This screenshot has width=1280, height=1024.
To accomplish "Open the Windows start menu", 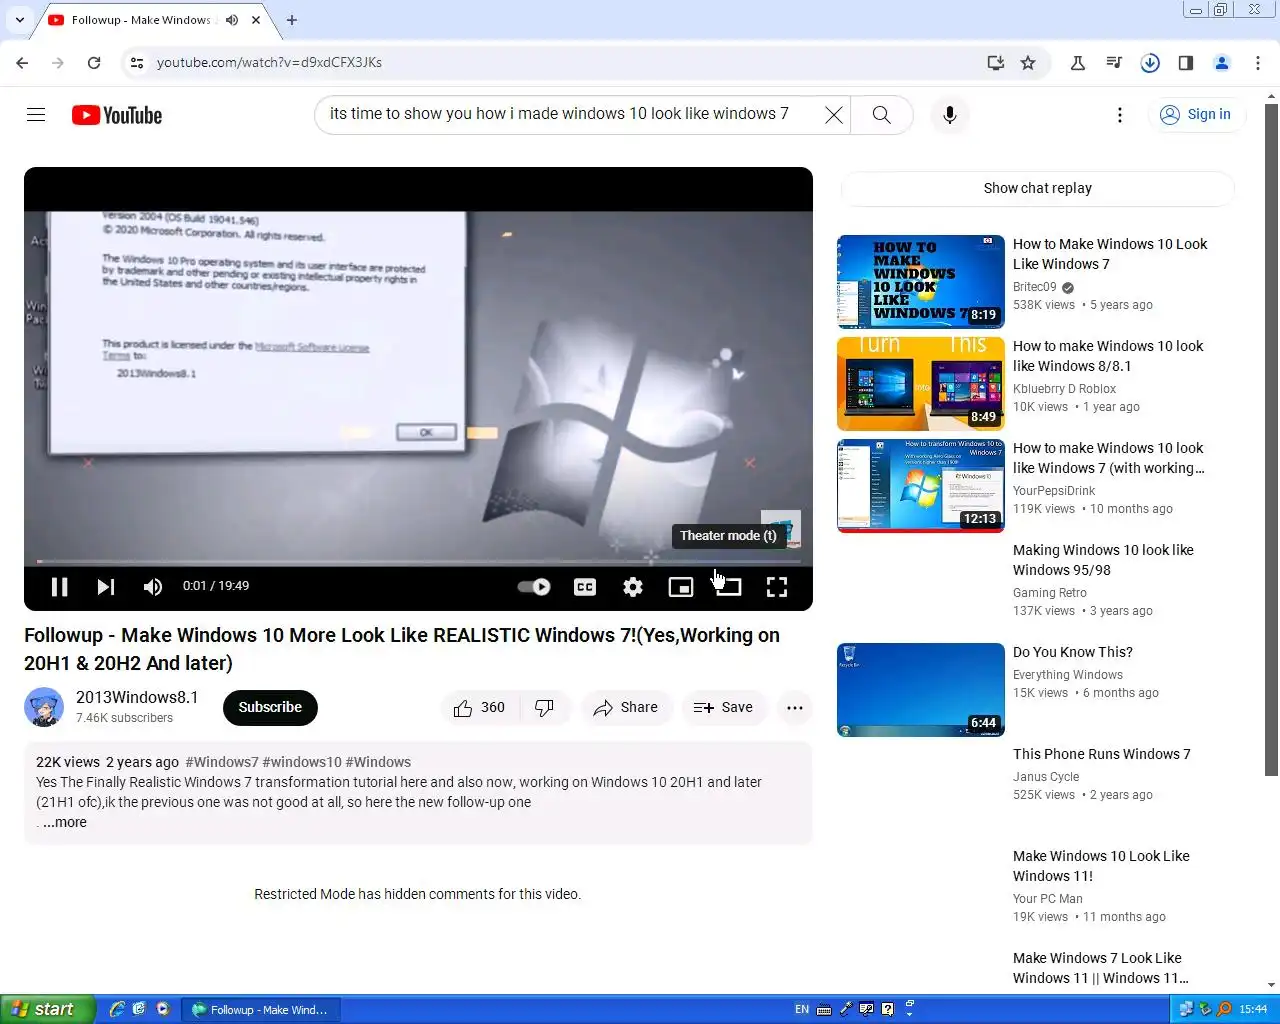I will click(x=48, y=1009).
